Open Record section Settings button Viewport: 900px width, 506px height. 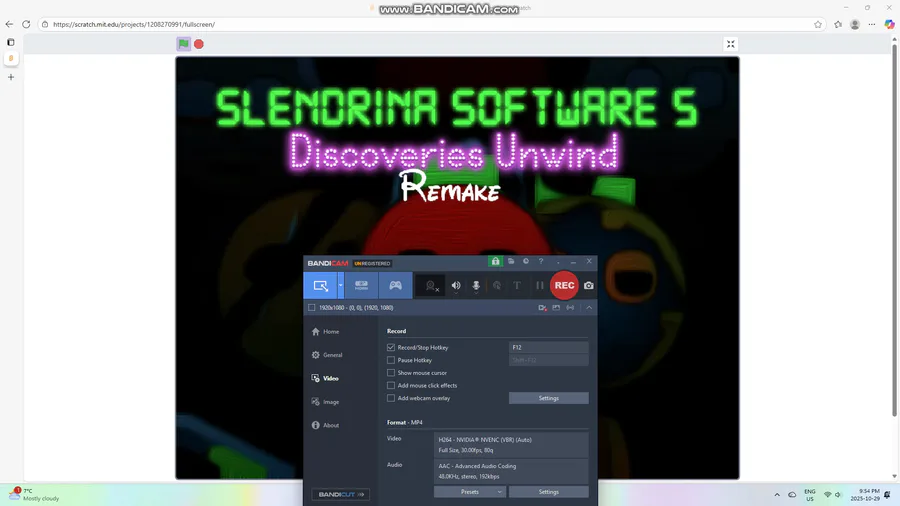pos(549,398)
